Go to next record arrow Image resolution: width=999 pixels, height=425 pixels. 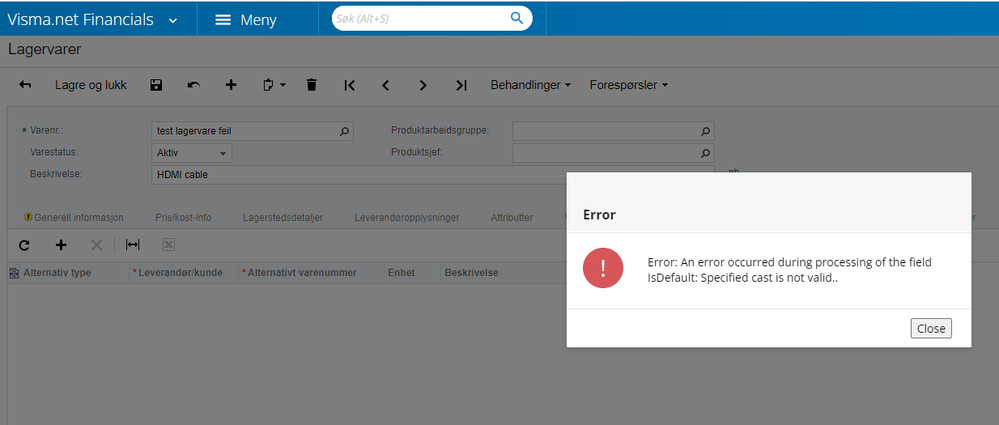tap(423, 85)
